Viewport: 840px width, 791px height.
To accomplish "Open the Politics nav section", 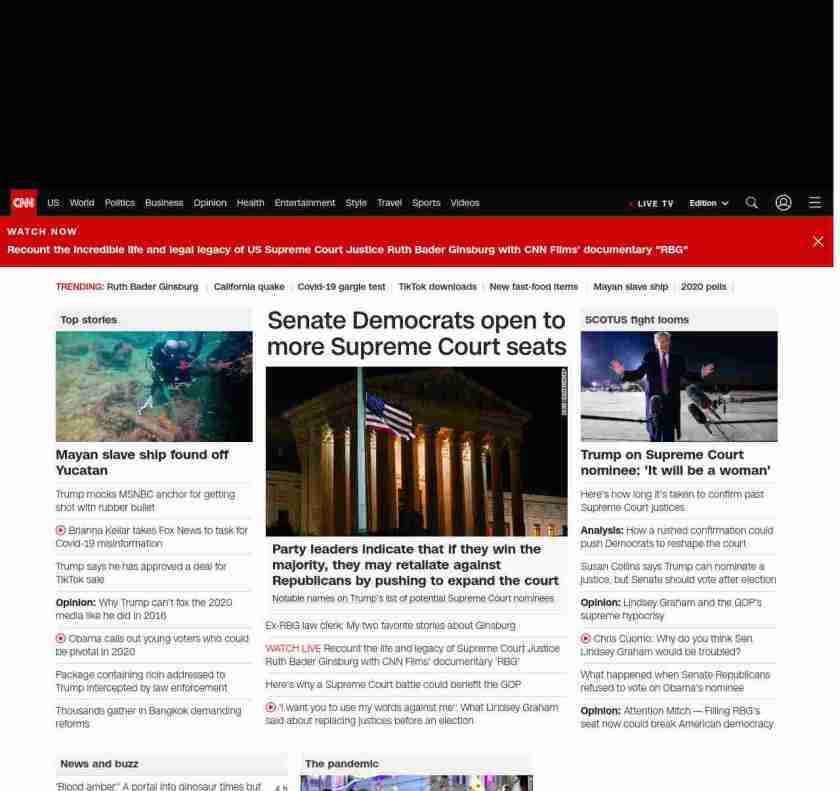I will pos(119,203).
